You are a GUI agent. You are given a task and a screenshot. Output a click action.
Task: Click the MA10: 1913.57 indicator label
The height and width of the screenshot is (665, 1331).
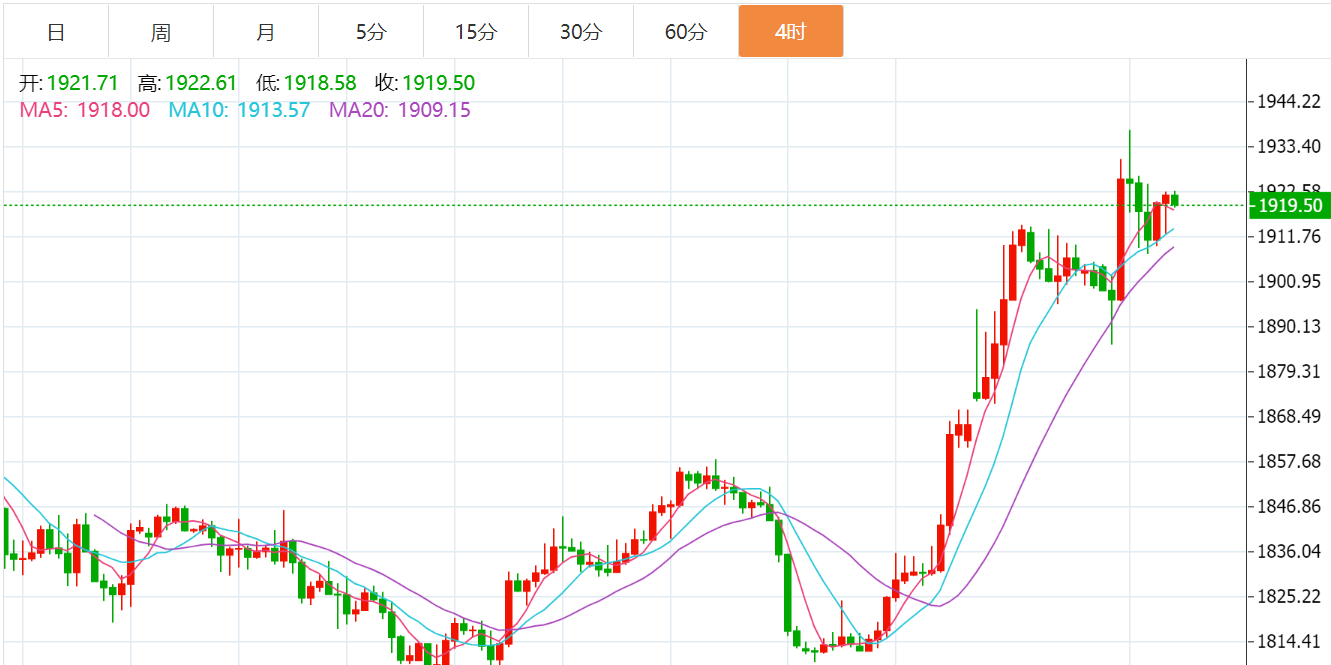(239, 110)
